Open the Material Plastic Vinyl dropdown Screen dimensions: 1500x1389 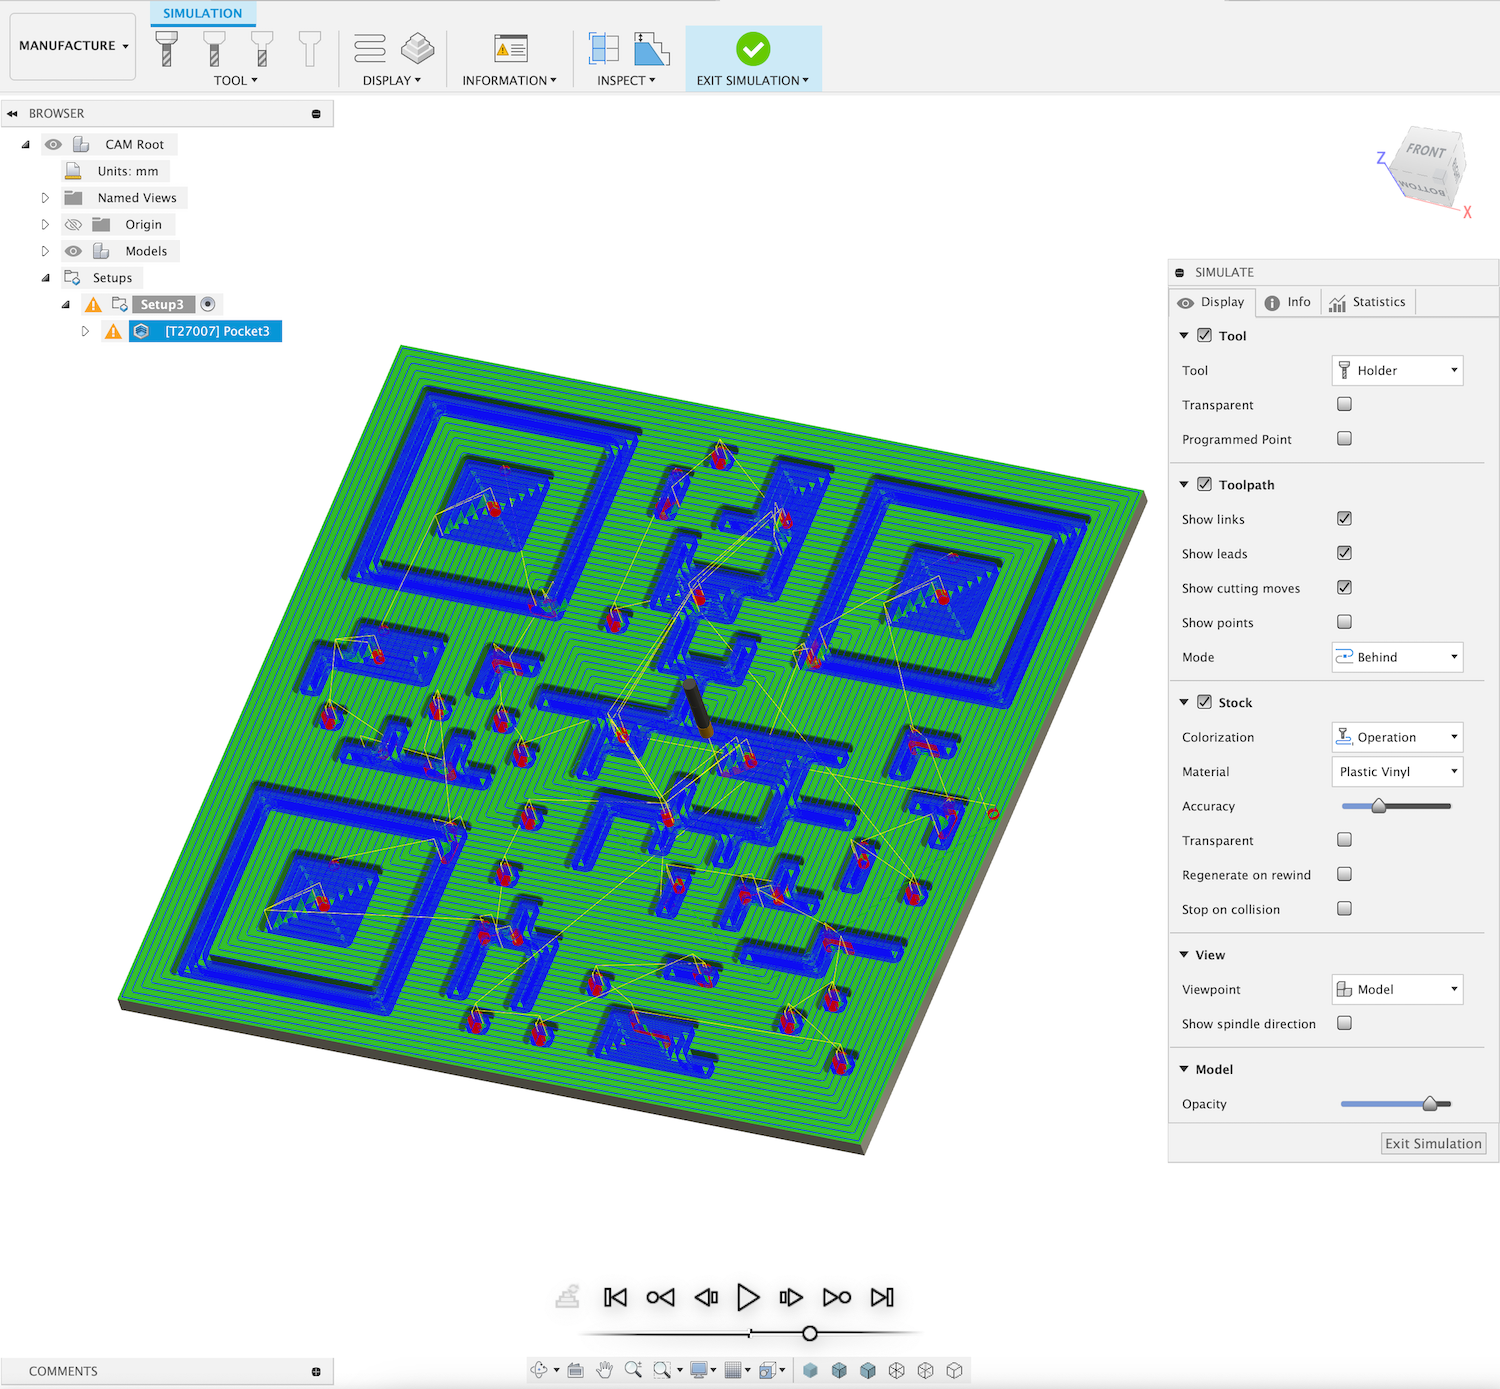(1396, 771)
